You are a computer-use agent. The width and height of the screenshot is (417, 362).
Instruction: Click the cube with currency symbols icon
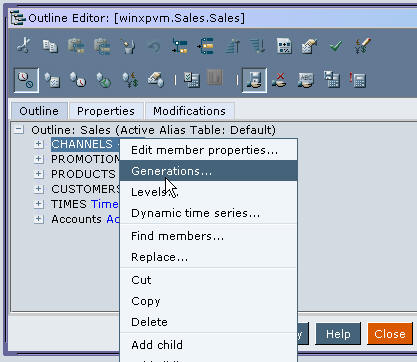[130, 80]
